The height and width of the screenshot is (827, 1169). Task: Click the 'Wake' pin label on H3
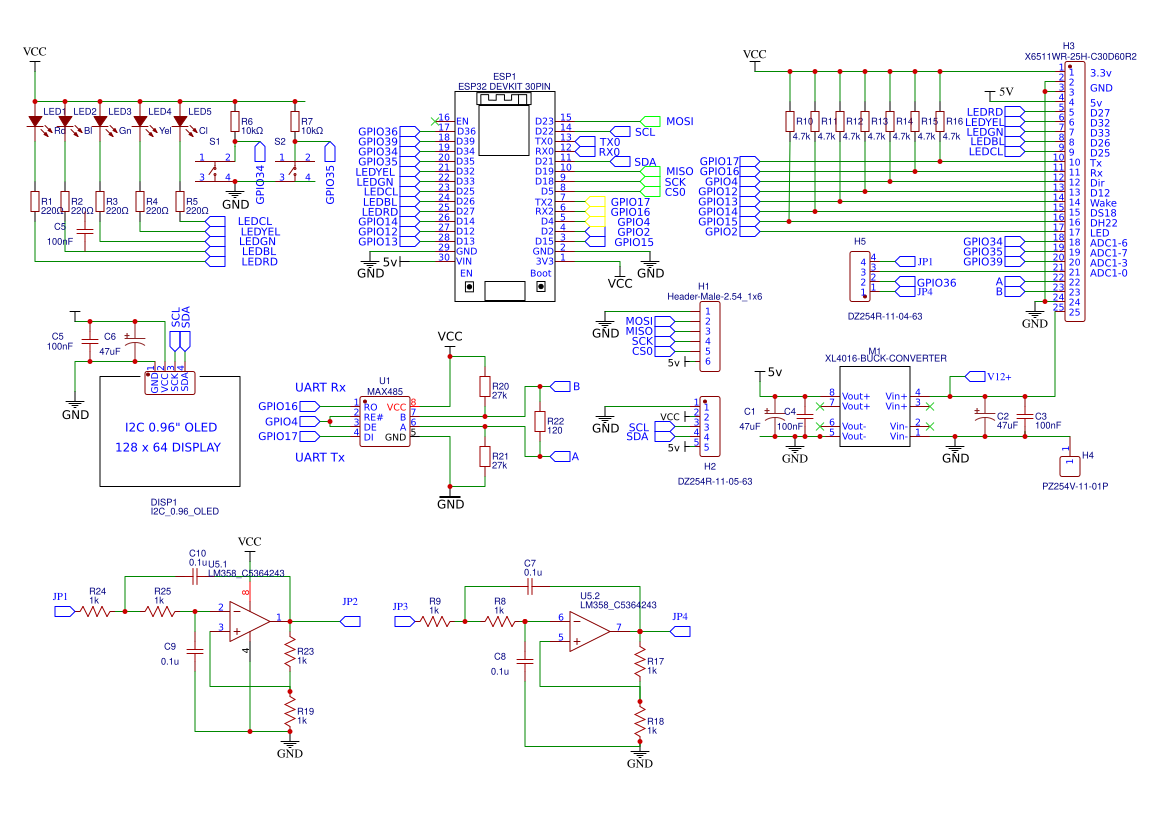tap(1103, 203)
